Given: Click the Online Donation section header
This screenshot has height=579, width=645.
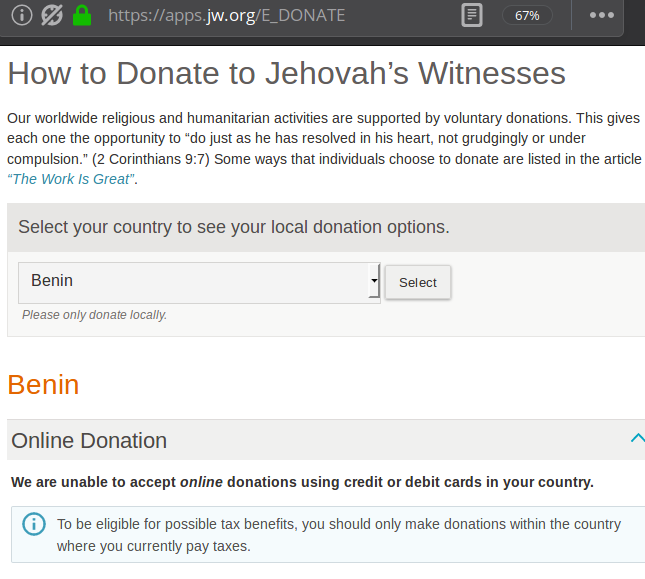Looking at the screenshot, I should tap(89, 440).
